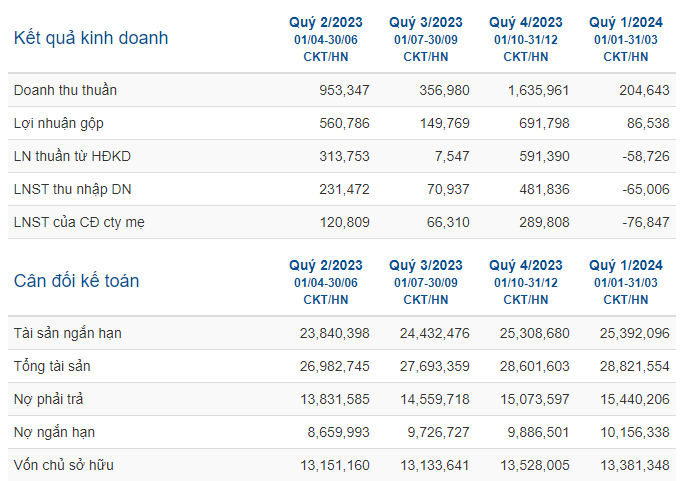Click the LNST thu nhập DN row label
Screen dimensions: 680x481
pyautogui.click(x=72, y=190)
